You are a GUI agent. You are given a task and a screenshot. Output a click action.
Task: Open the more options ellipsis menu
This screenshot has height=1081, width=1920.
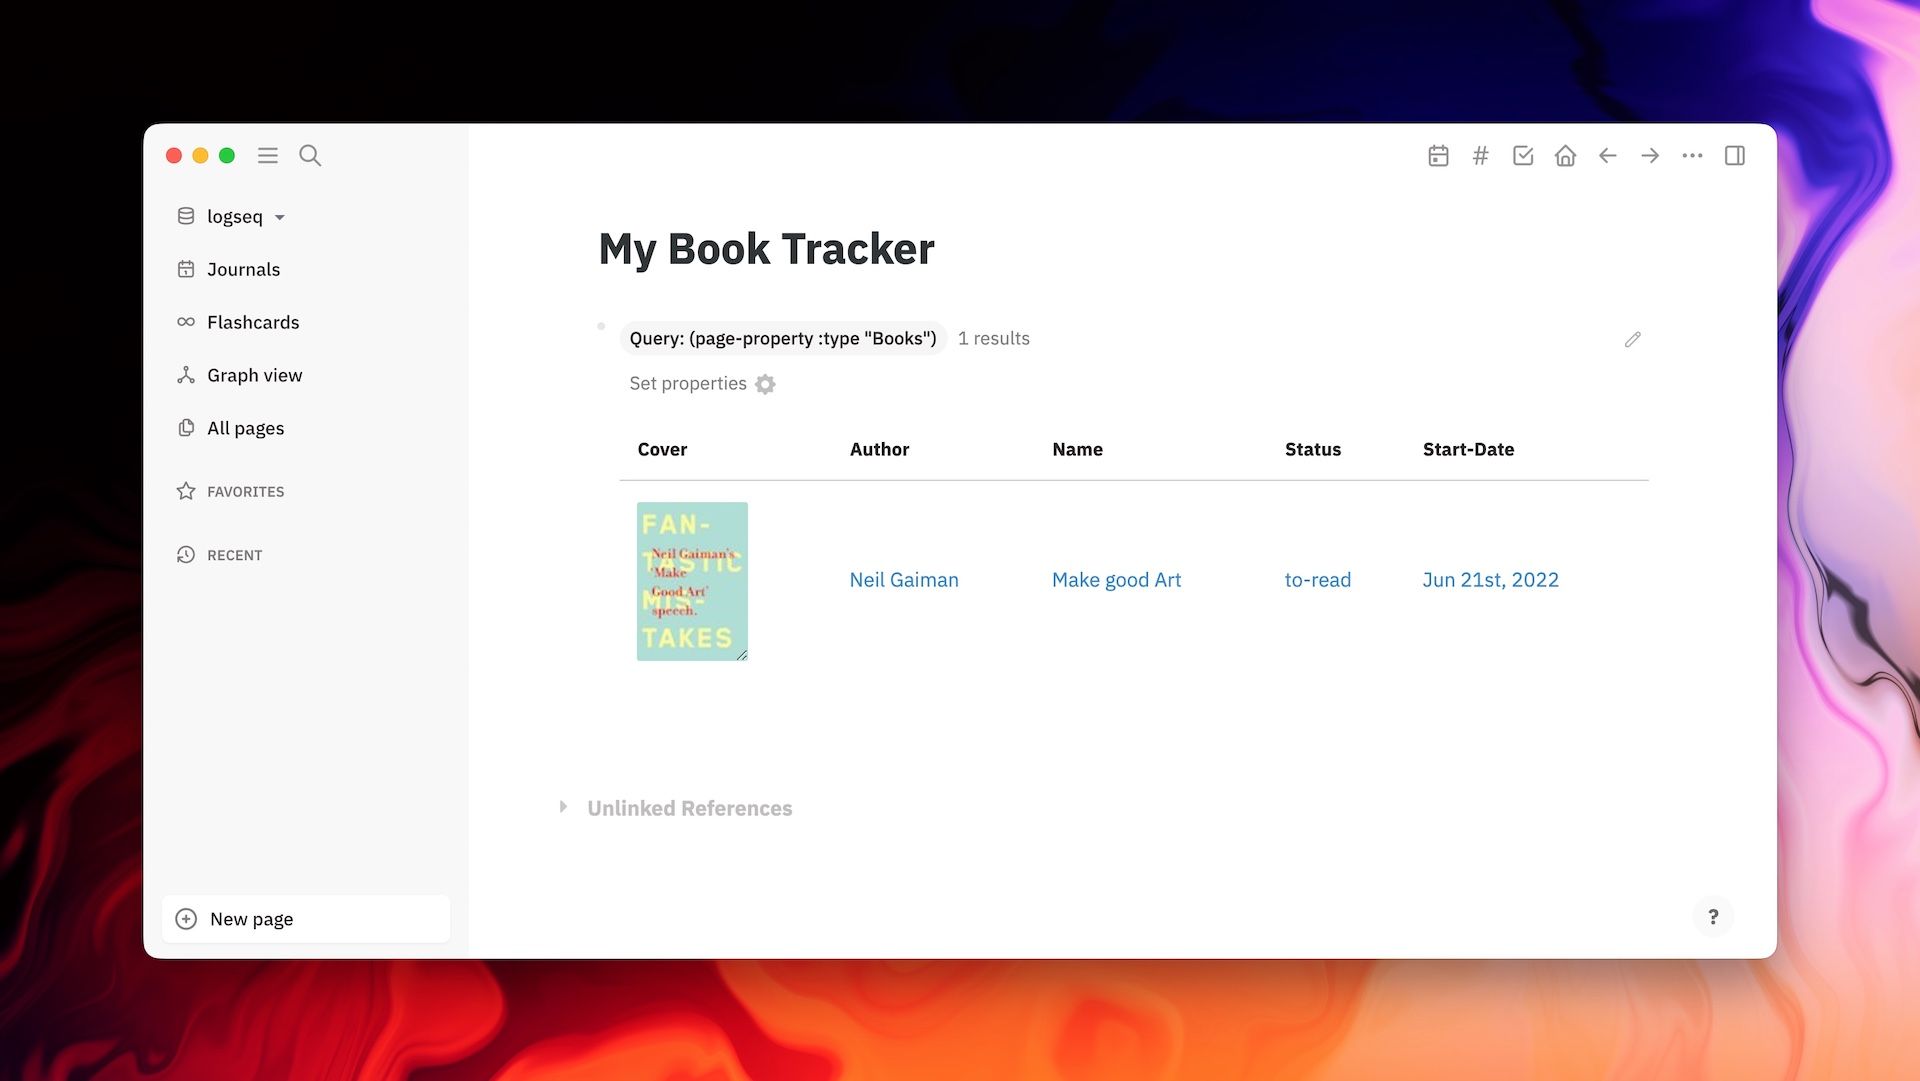tap(1691, 156)
